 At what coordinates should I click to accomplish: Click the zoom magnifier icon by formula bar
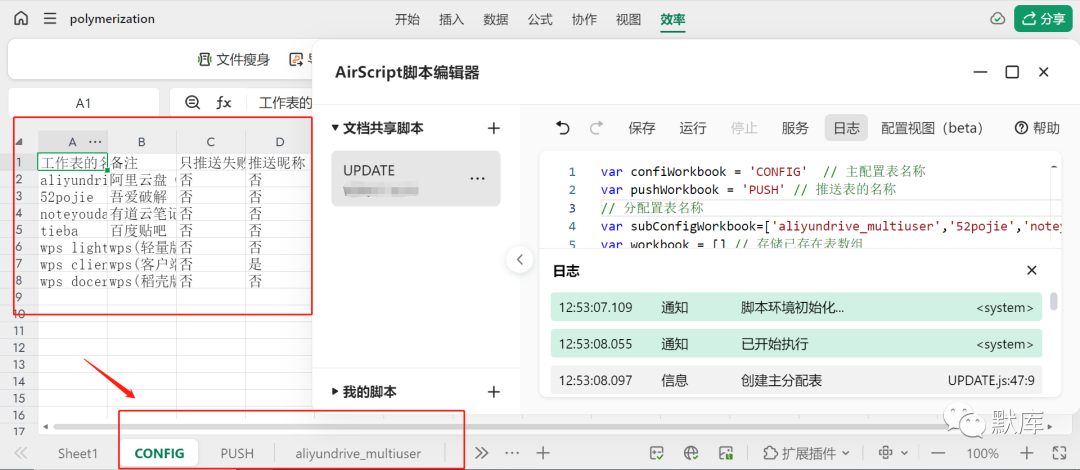pos(193,103)
